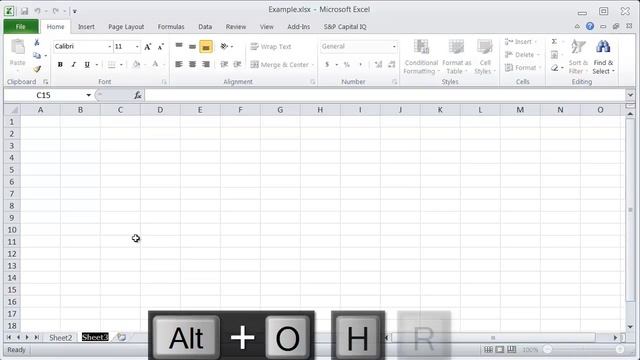
Task: Open Merge & Center dropdown arrow
Action: tap(313, 65)
